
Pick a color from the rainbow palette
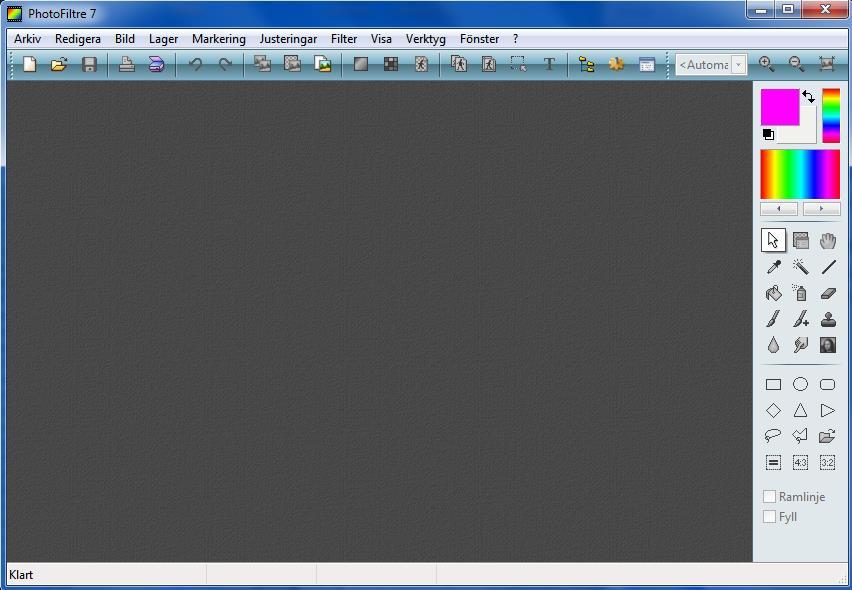point(800,174)
